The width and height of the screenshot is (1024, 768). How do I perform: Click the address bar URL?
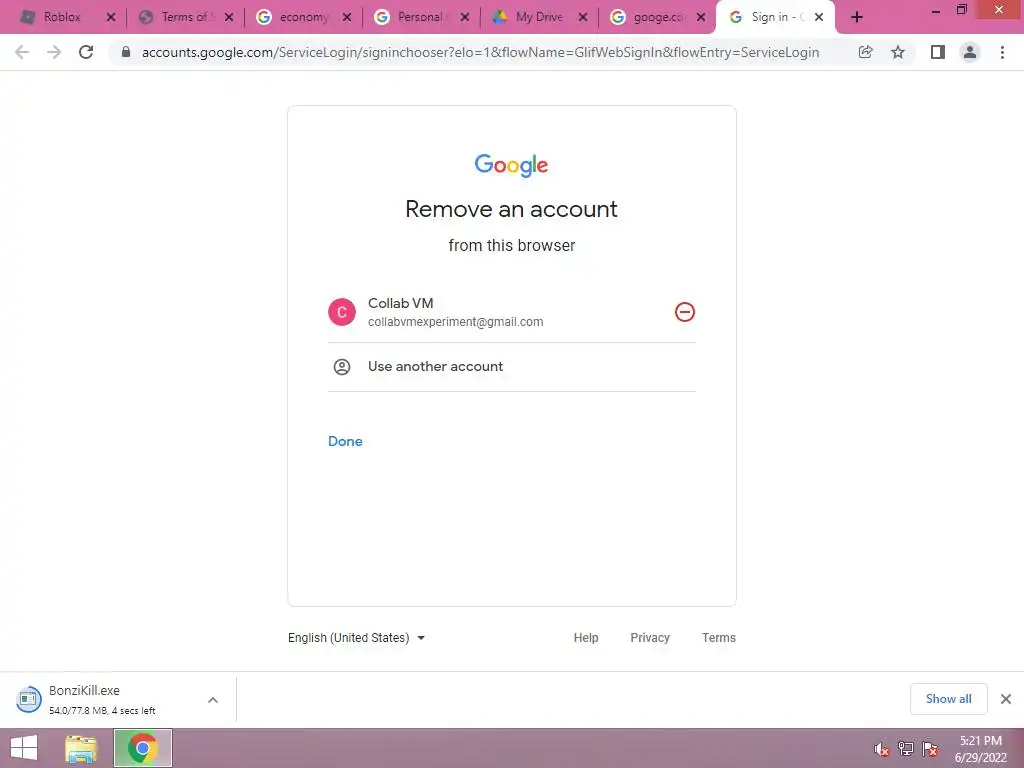pos(480,52)
